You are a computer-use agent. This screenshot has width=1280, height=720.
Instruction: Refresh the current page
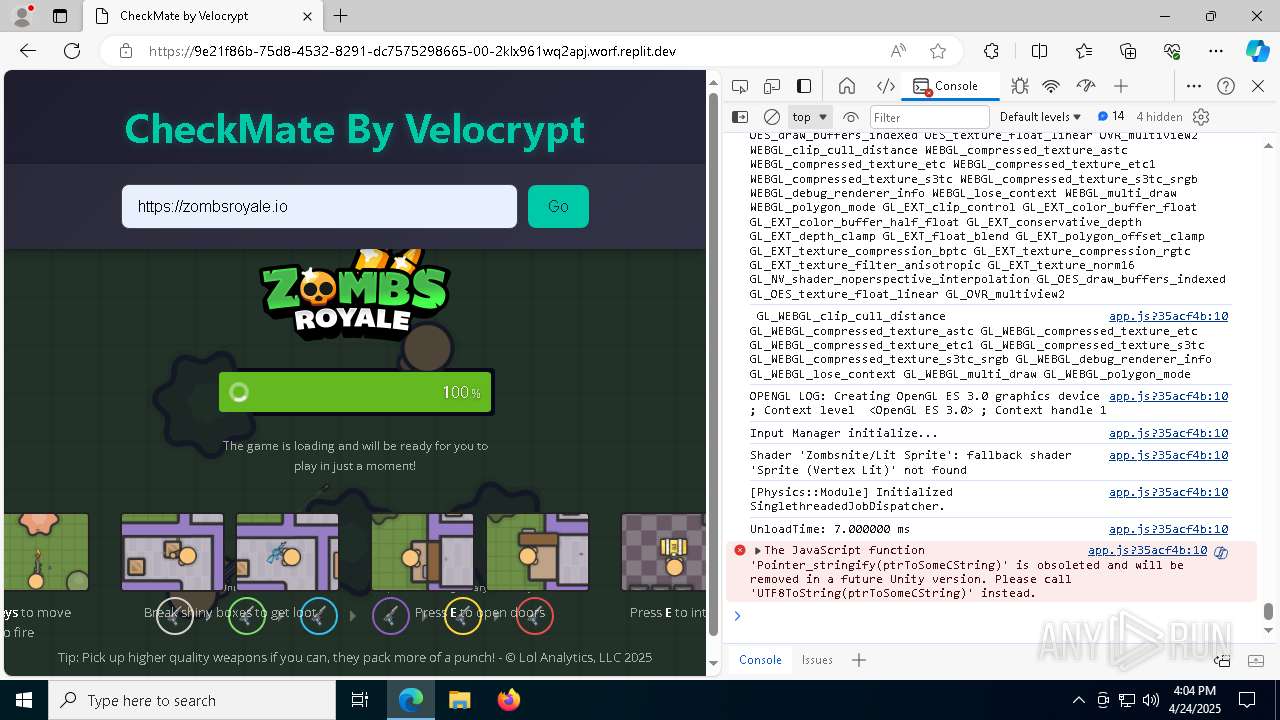point(72,51)
